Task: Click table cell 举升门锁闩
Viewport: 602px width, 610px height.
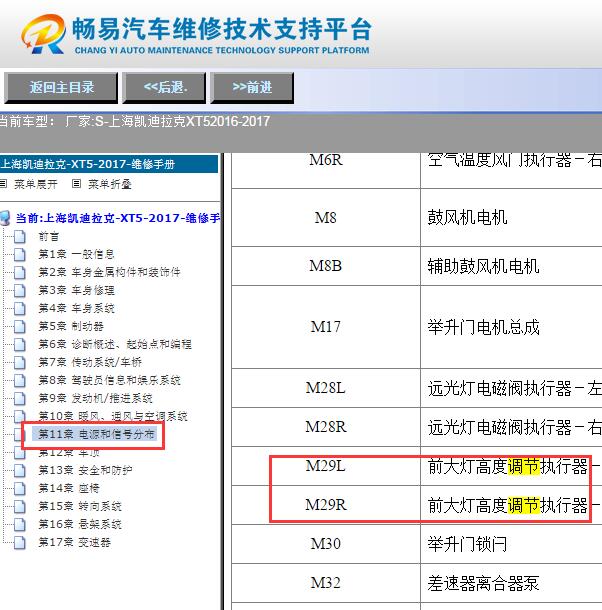Action: pyautogui.click(x=511, y=543)
